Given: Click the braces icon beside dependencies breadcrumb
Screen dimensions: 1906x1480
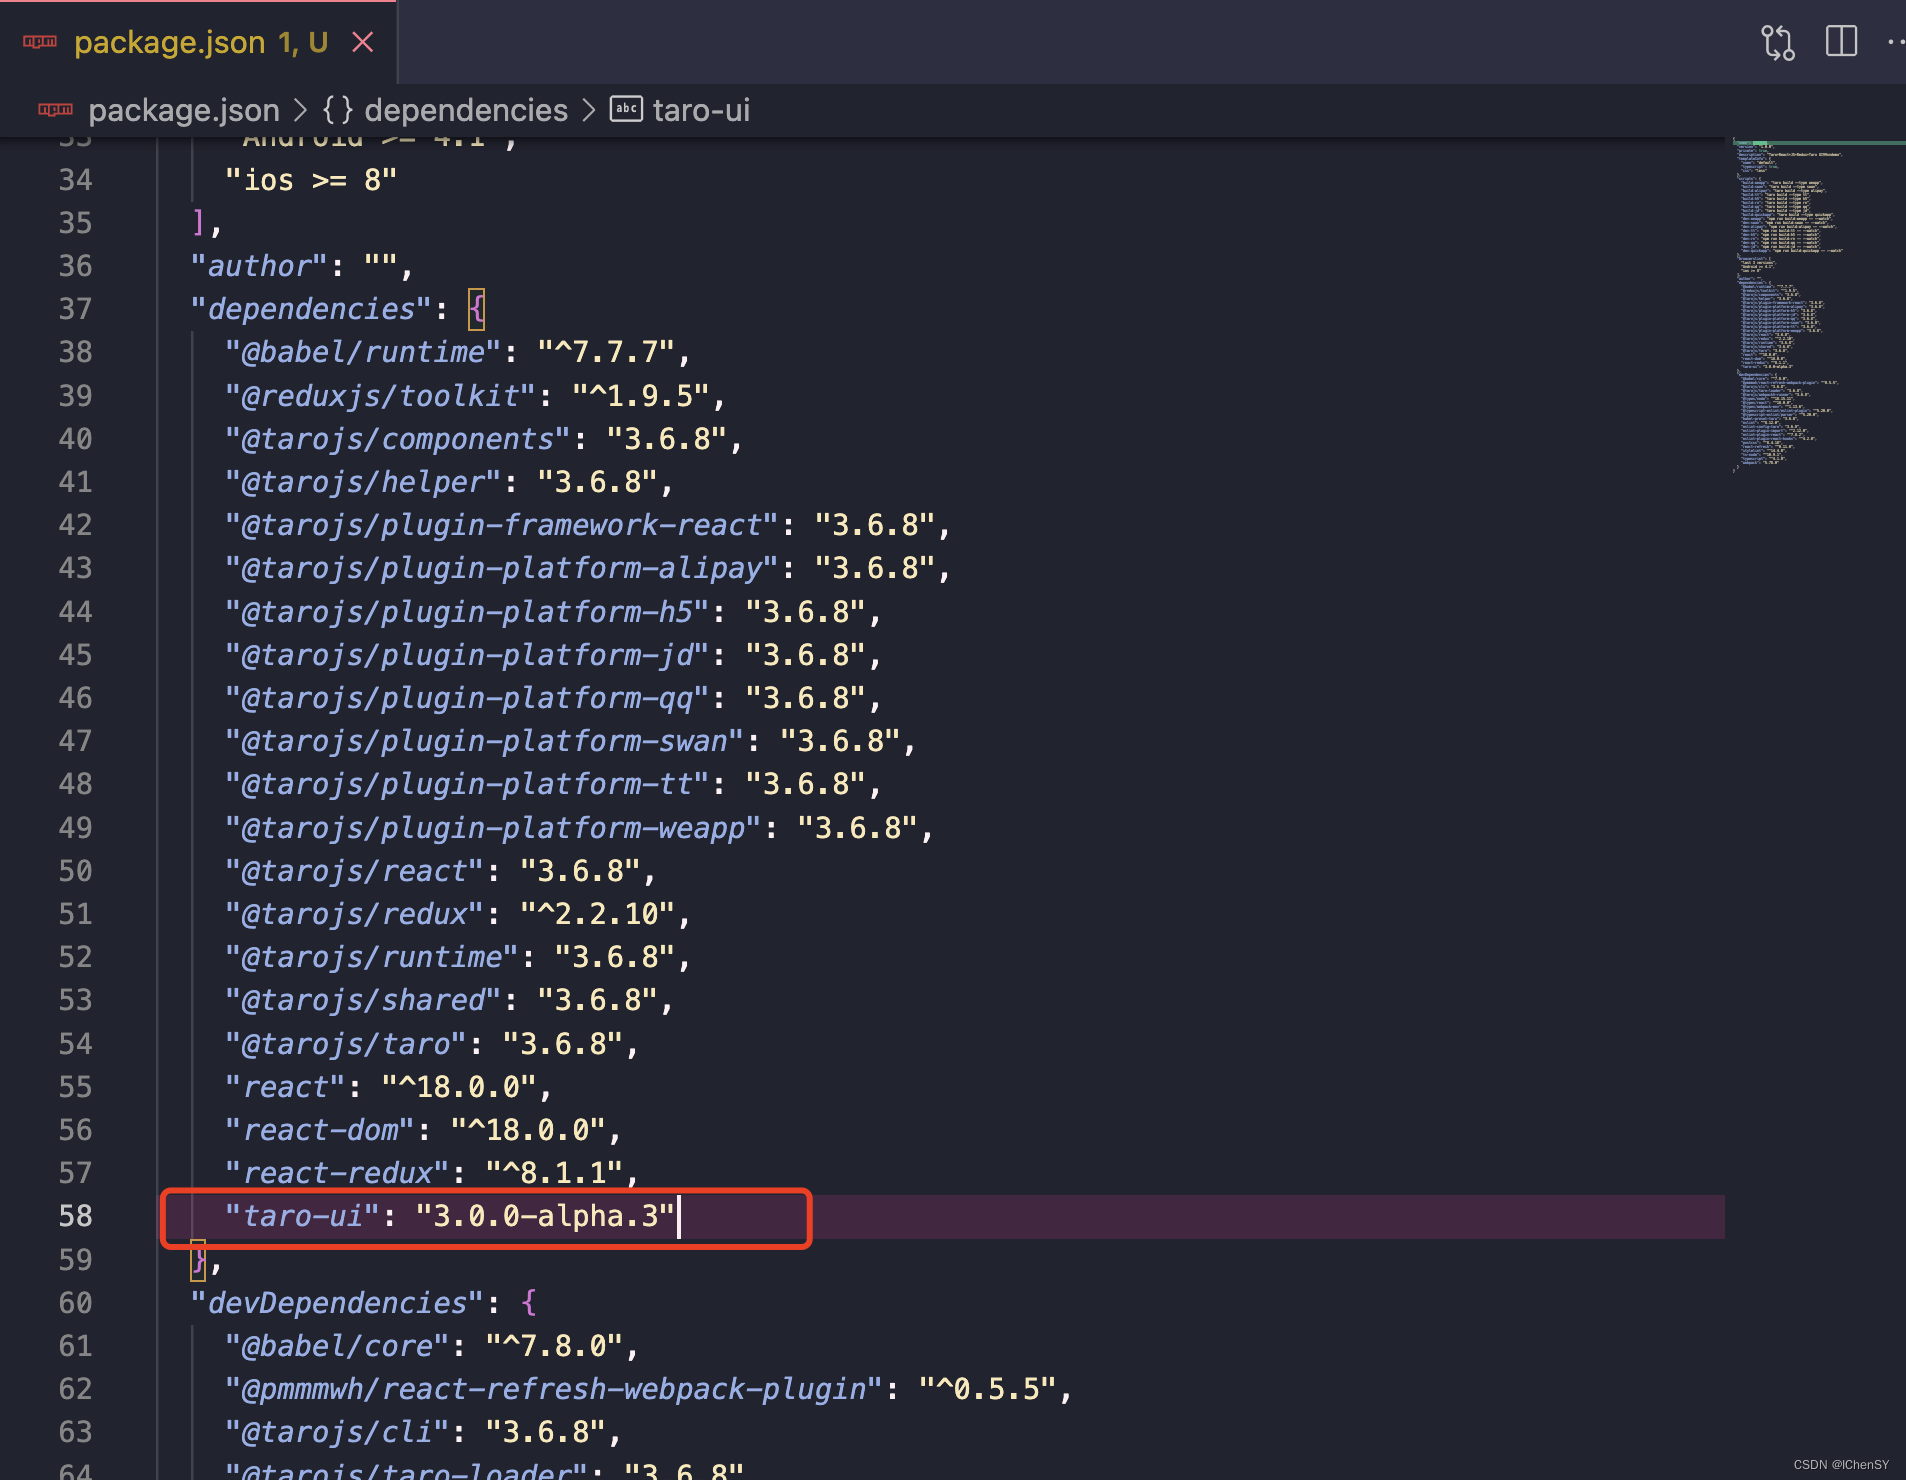Looking at the screenshot, I should (x=338, y=110).
